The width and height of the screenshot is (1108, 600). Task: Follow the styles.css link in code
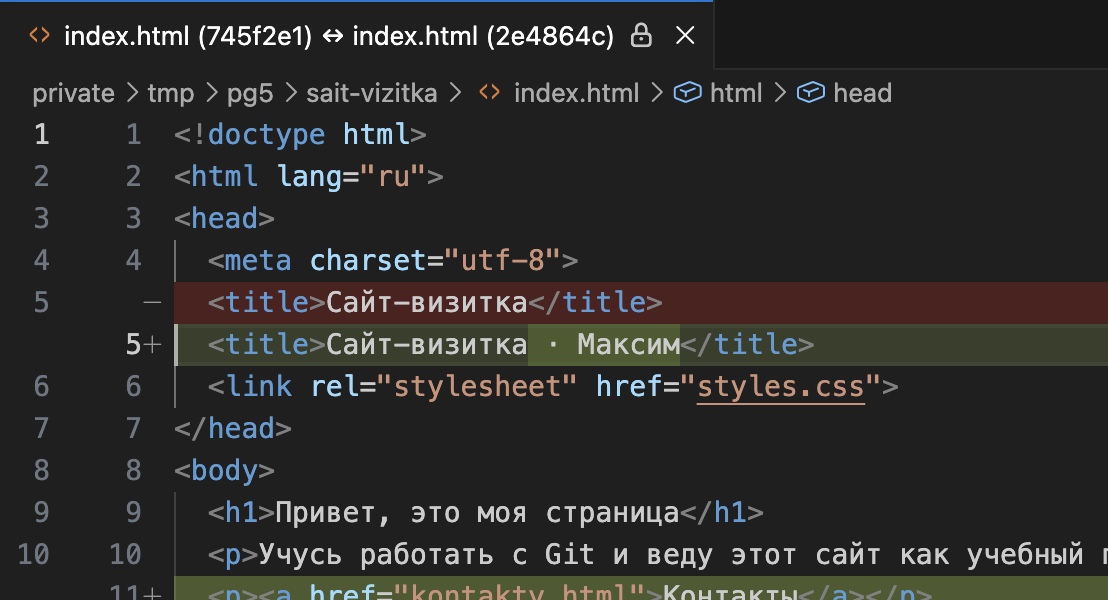coord(781,387)
